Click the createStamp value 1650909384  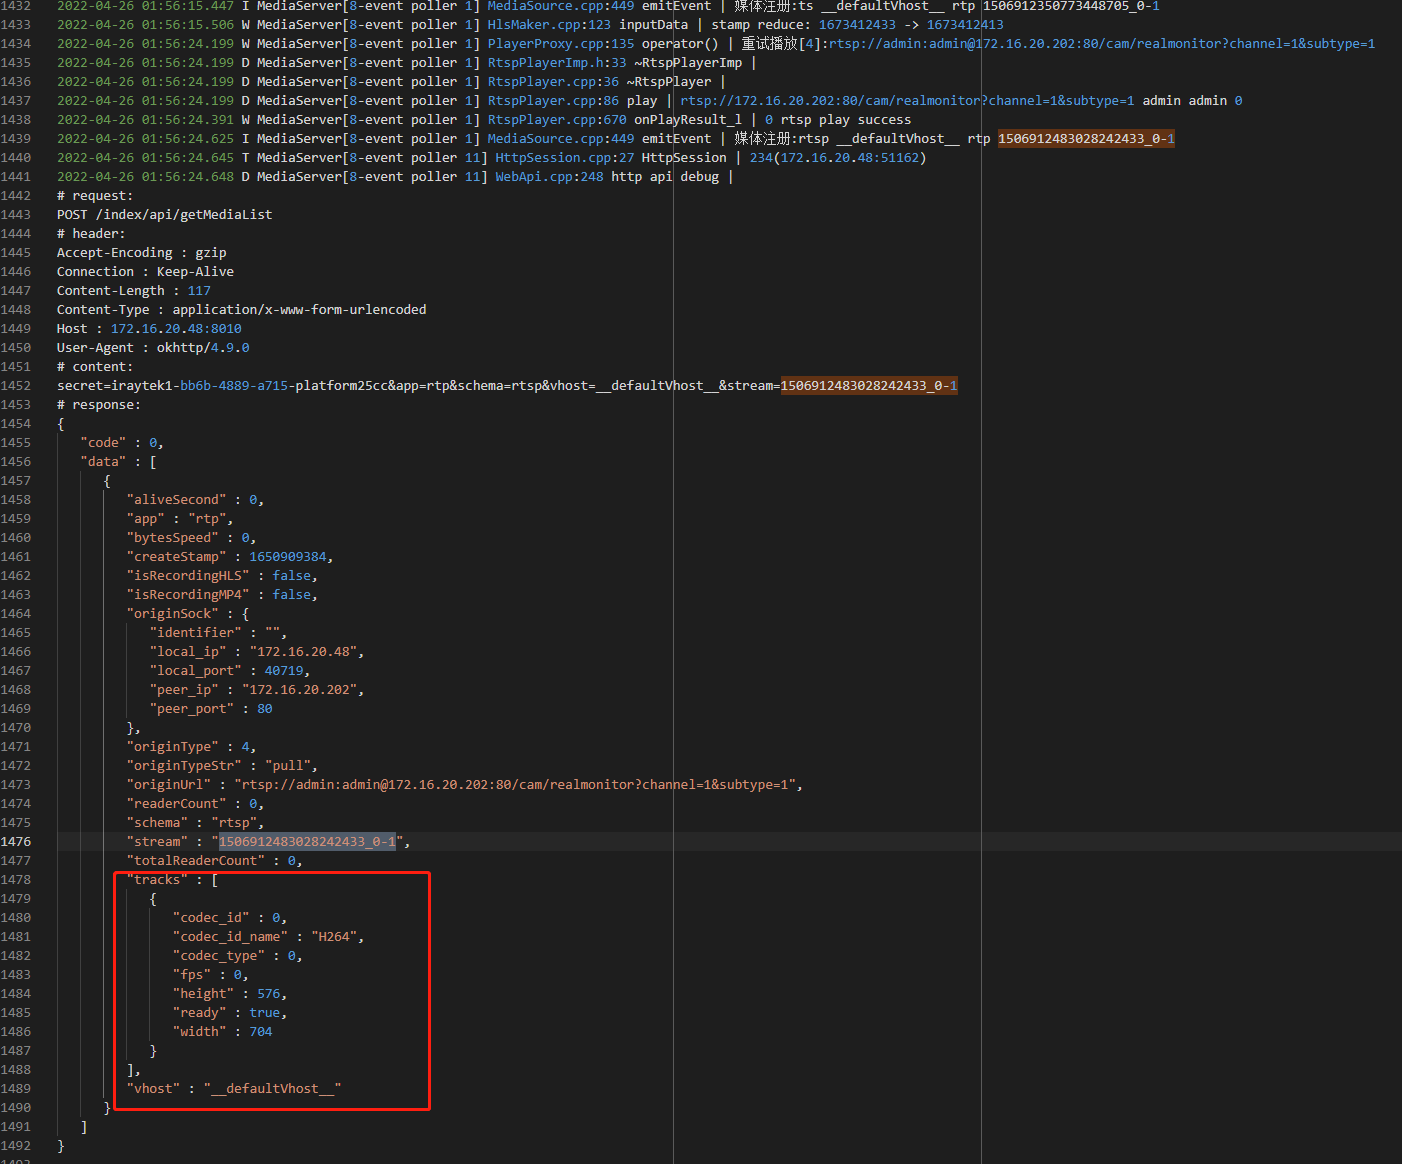[288, 557]
